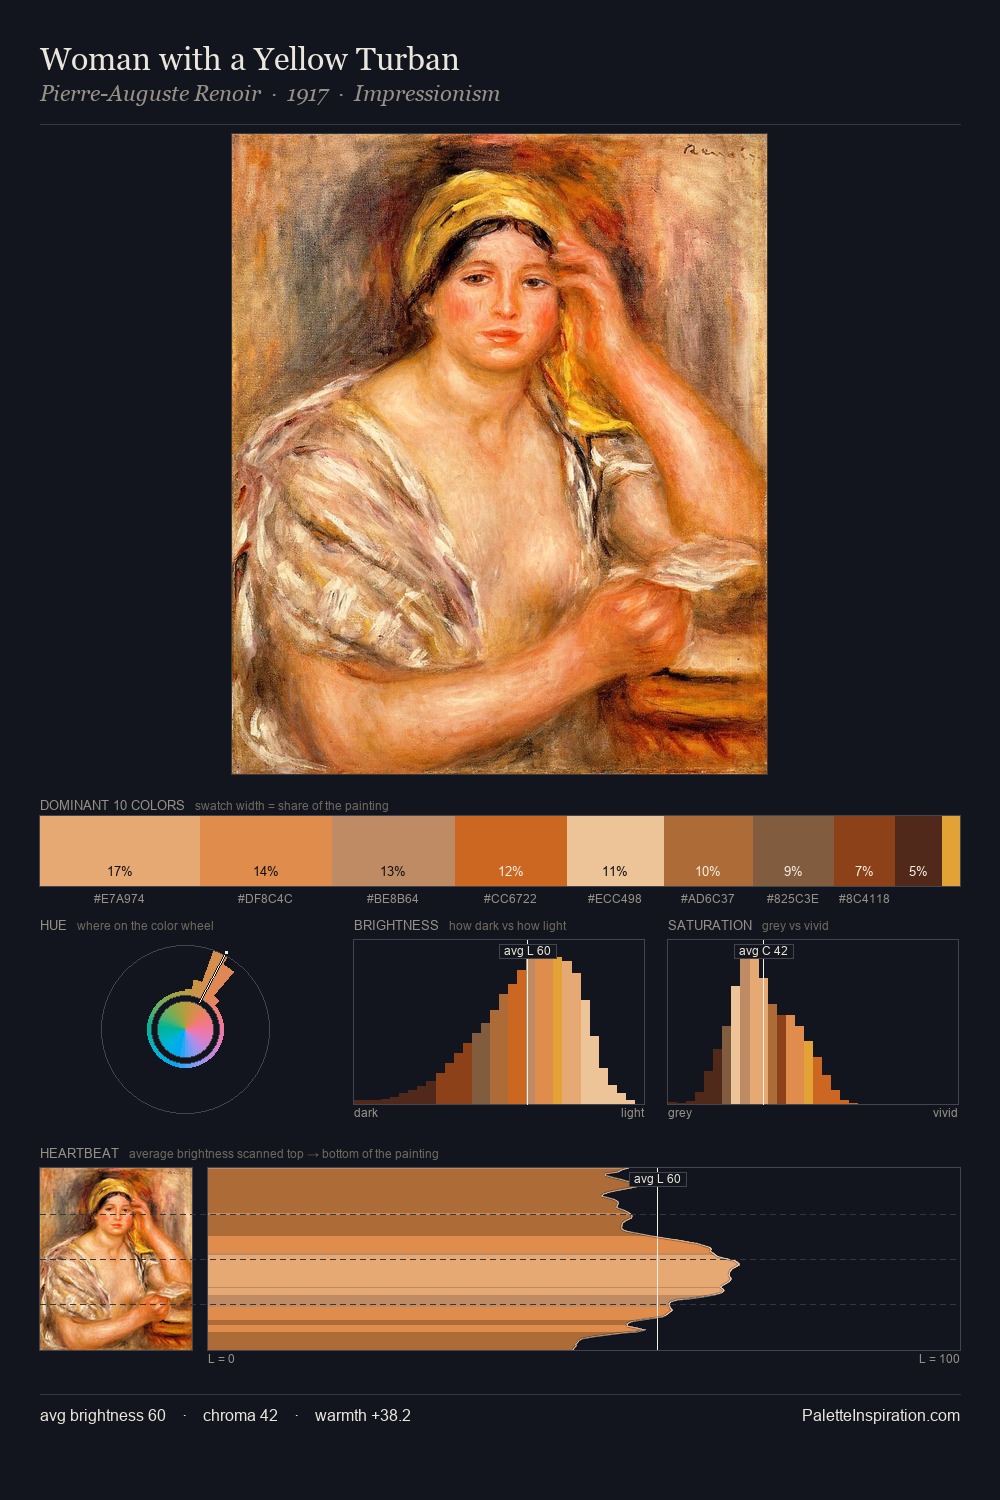Click the footer stat avg brightness 60

click(103, 1415)
